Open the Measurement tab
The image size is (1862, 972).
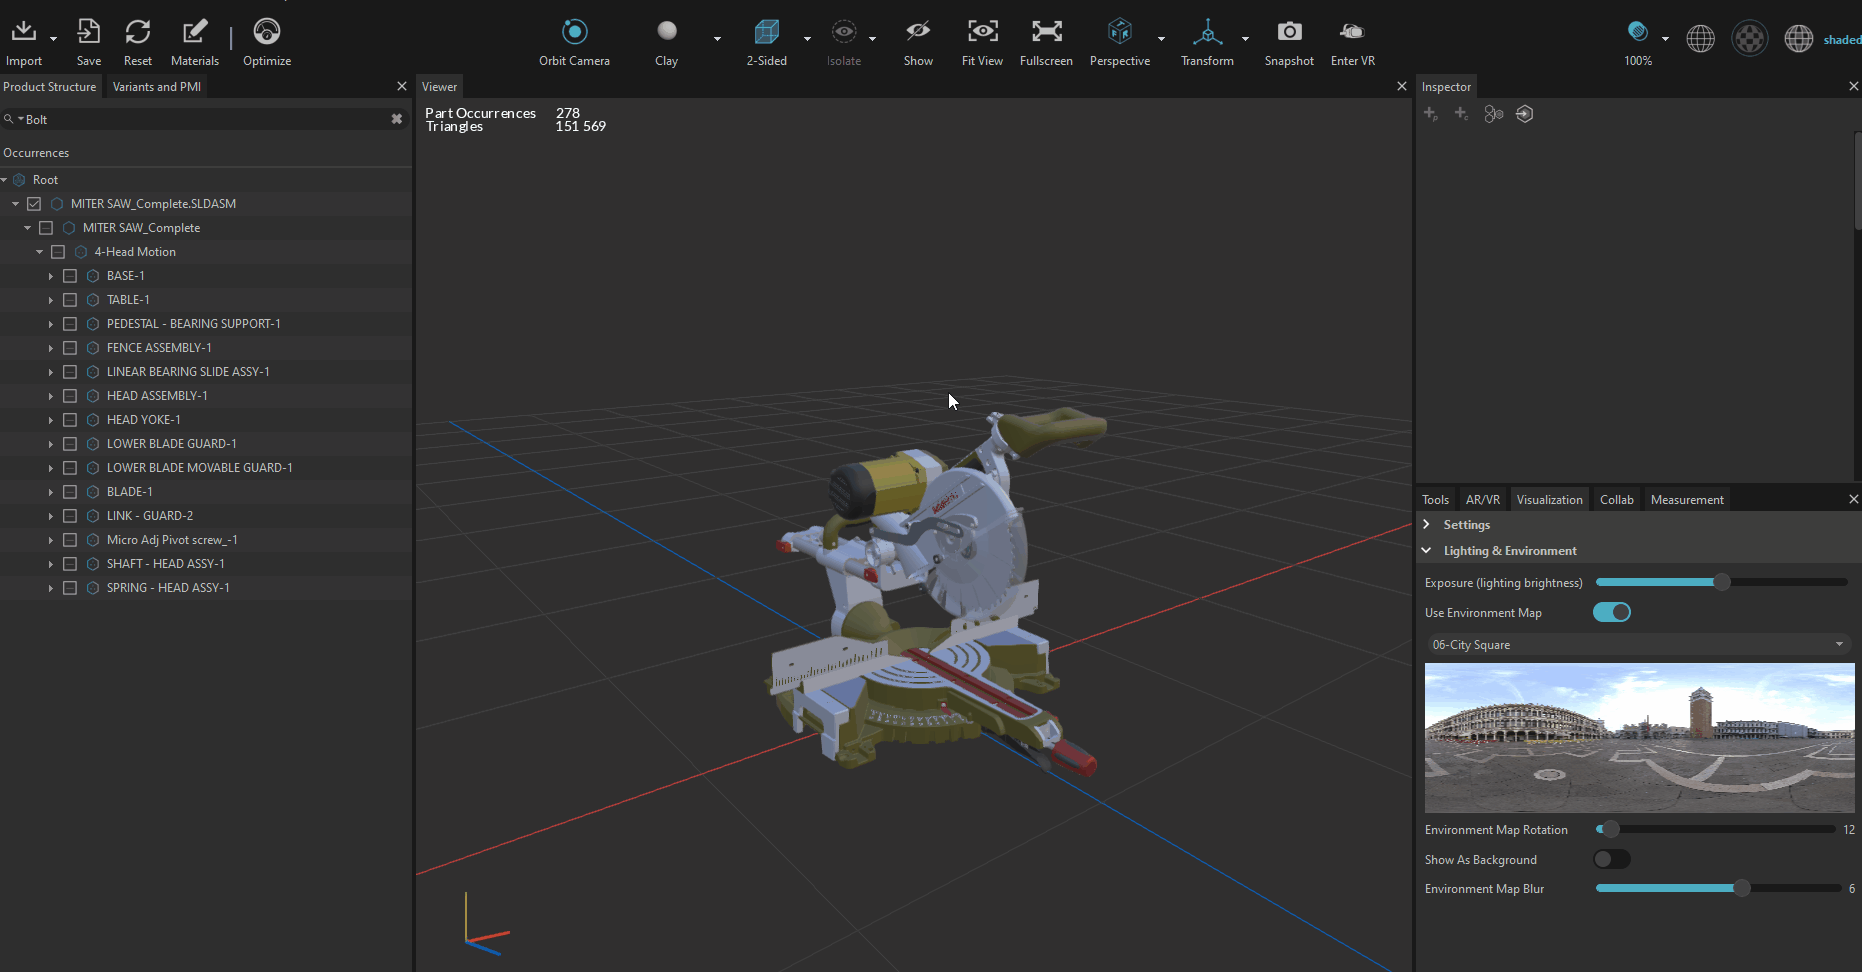coord(1686,500)
